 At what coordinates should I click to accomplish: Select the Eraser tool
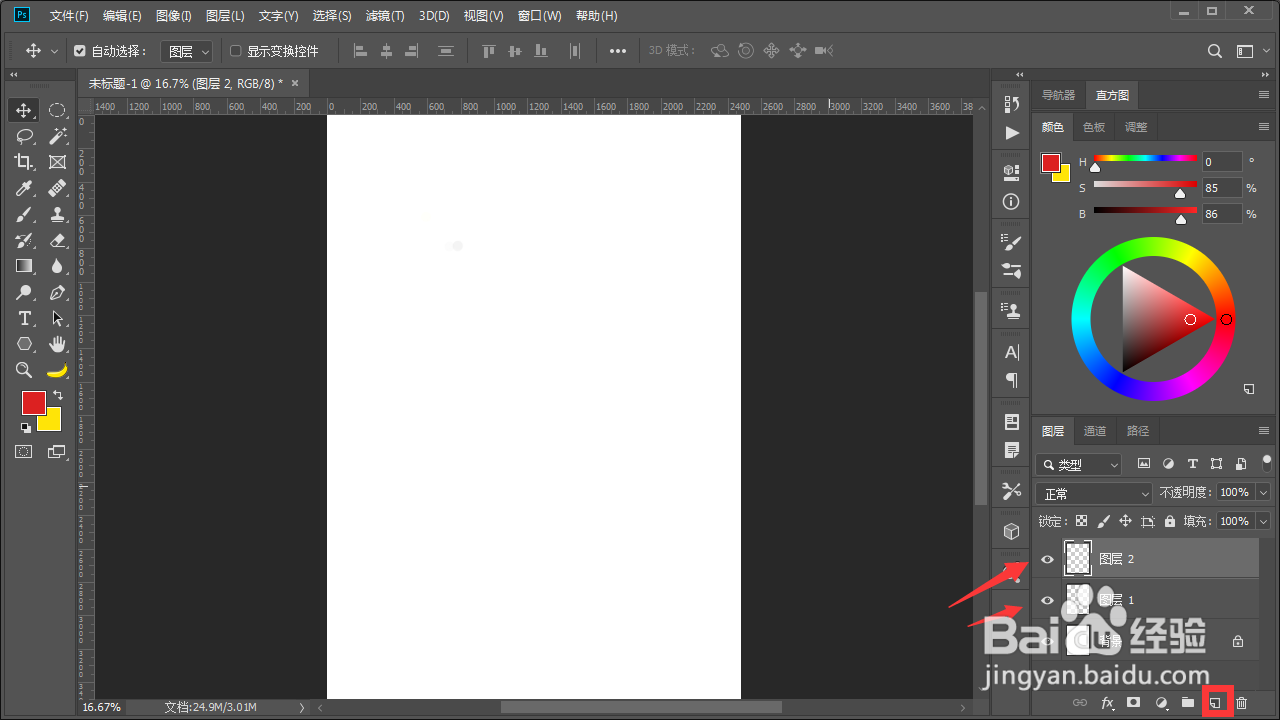57,240
